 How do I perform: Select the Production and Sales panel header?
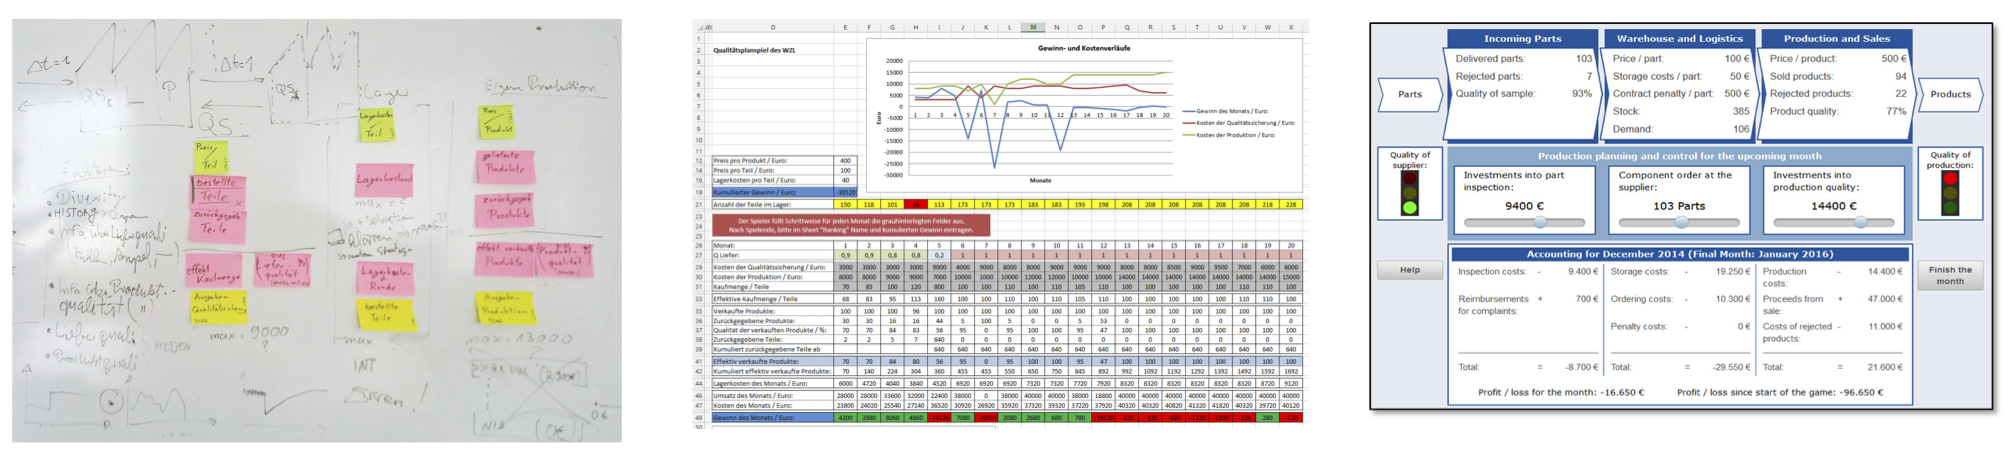pyautogui.click(x=1836, y=38)
